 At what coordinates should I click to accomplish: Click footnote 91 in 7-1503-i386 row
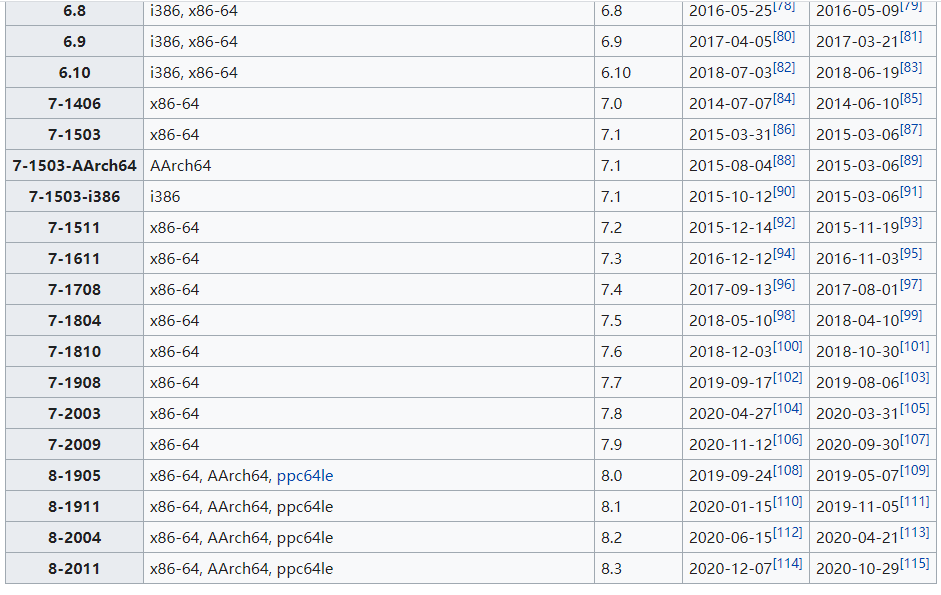[x=911, y=192]
